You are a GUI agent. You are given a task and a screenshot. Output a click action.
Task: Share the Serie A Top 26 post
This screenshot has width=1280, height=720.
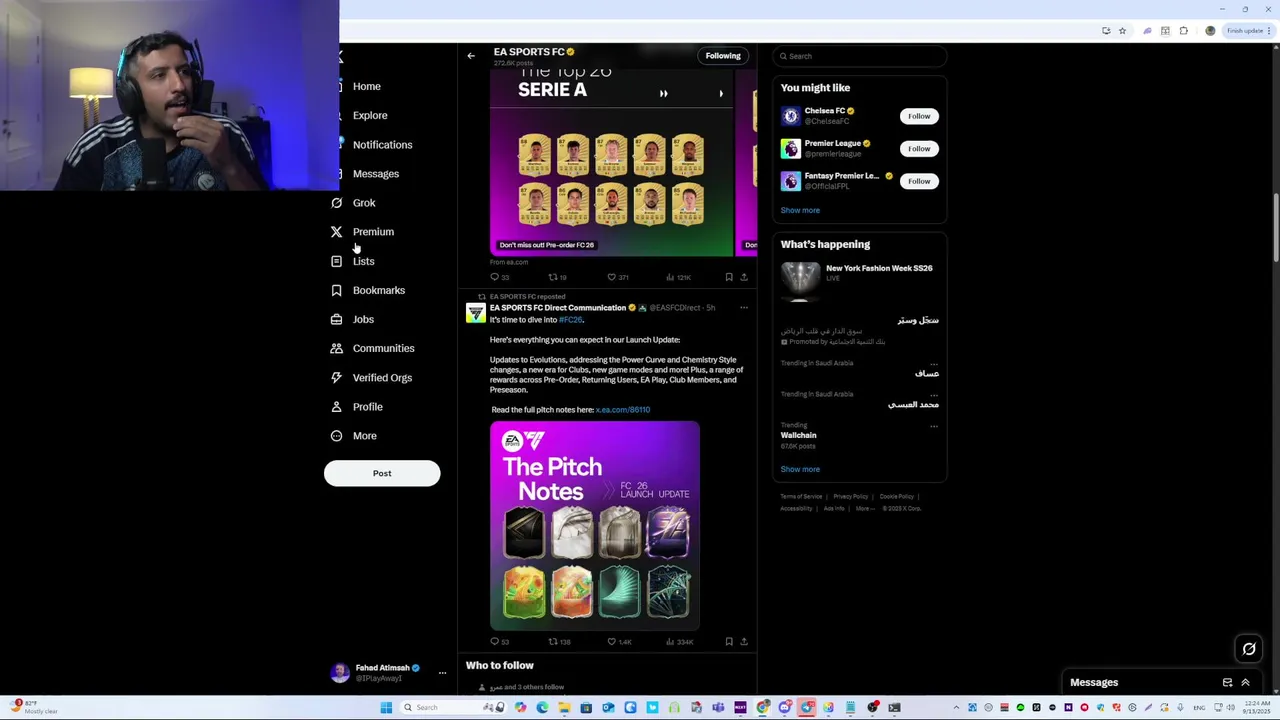point(744,277)
